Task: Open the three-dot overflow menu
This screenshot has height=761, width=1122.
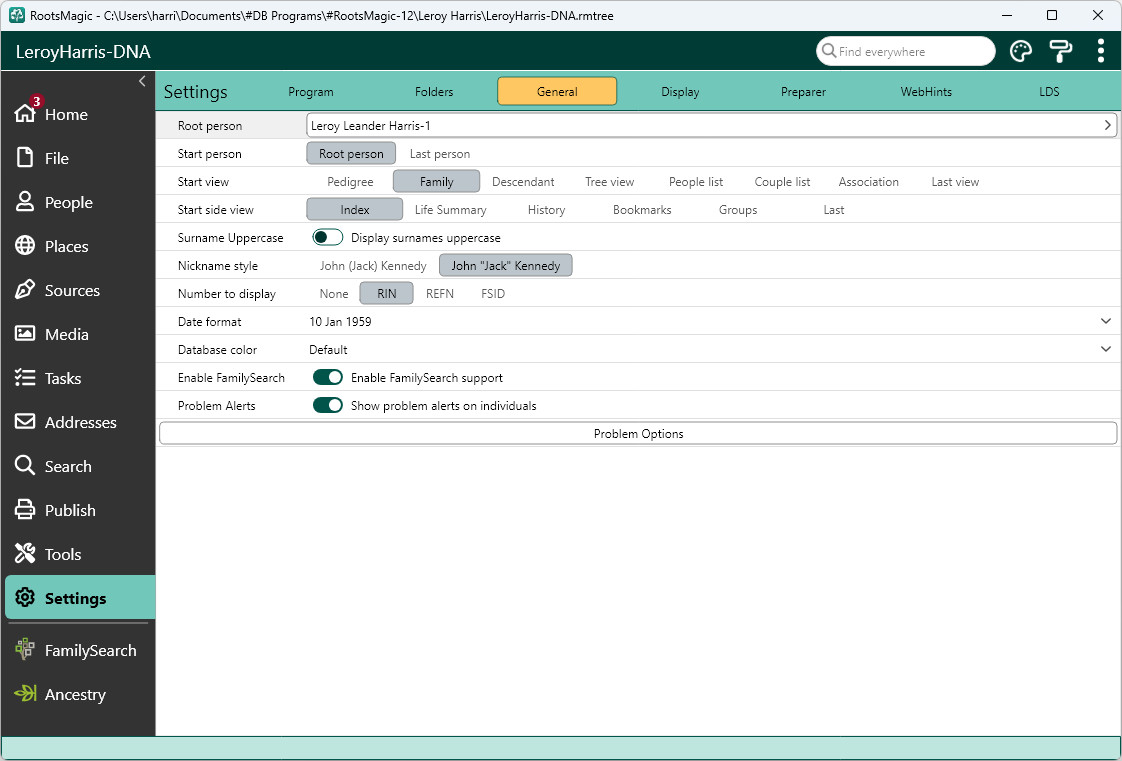Action: (x=1101, y=51)
